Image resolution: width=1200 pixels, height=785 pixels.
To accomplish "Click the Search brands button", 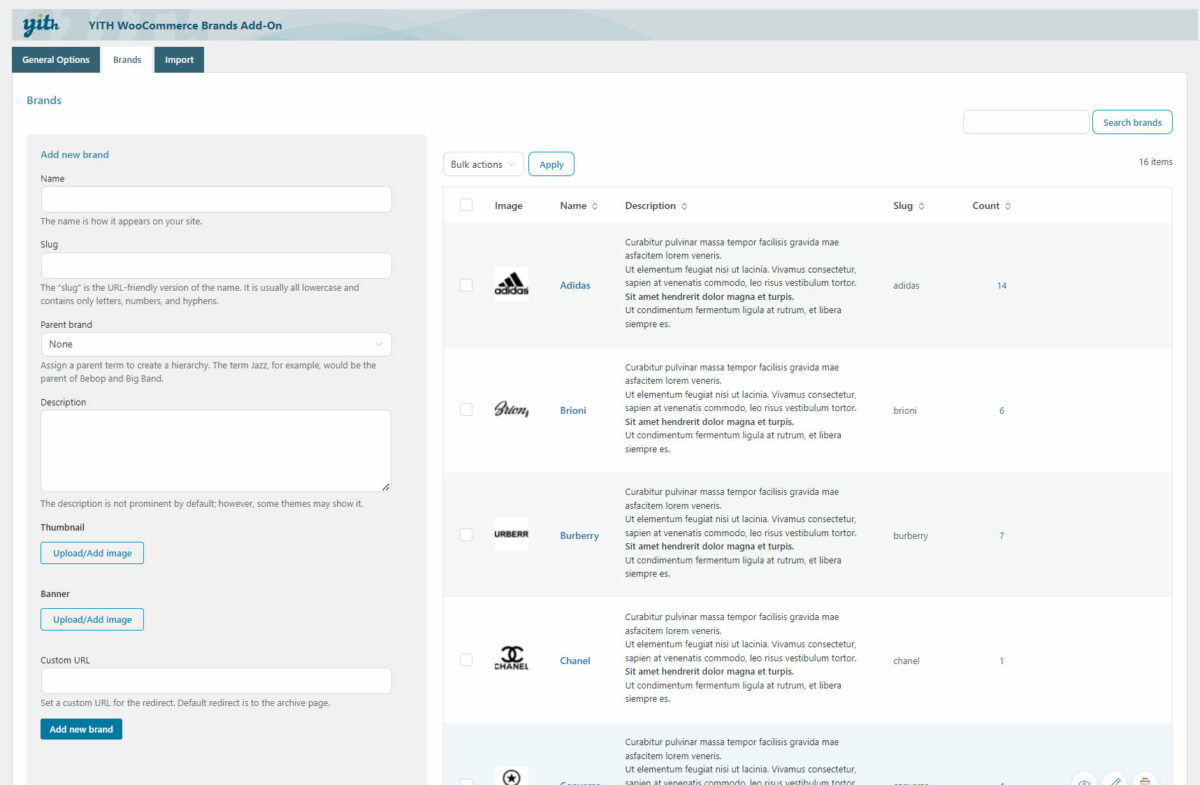I will point(1132,122).
